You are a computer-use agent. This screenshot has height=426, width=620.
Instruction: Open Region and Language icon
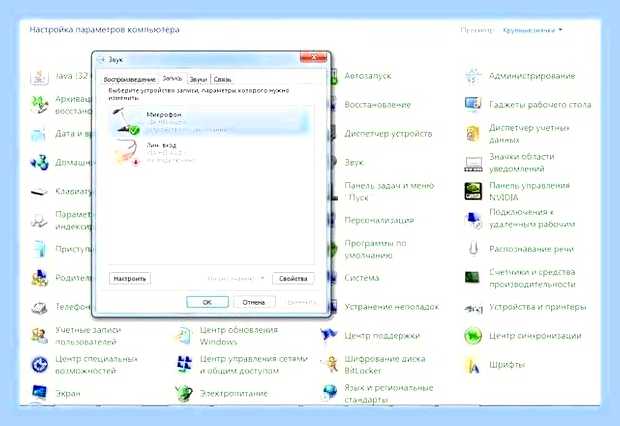click(330, 393)
